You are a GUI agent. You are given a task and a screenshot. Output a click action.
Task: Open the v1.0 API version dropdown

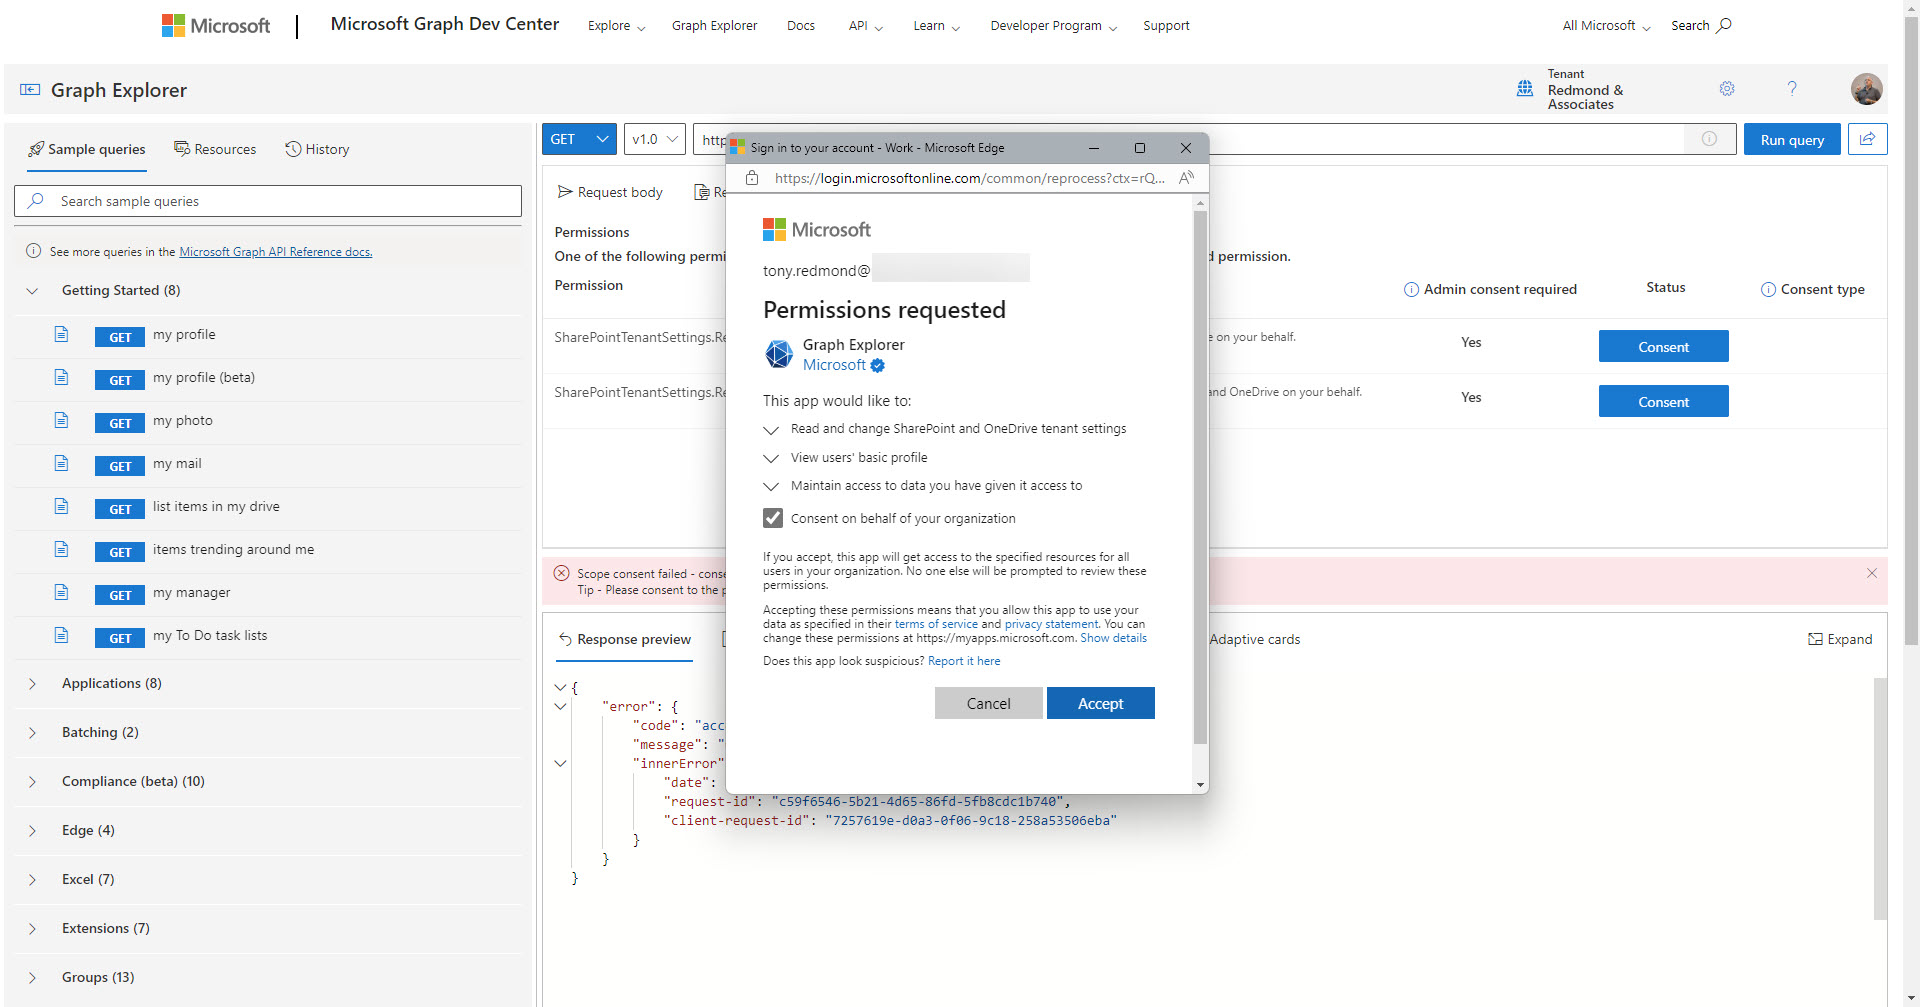coord(655,139)
